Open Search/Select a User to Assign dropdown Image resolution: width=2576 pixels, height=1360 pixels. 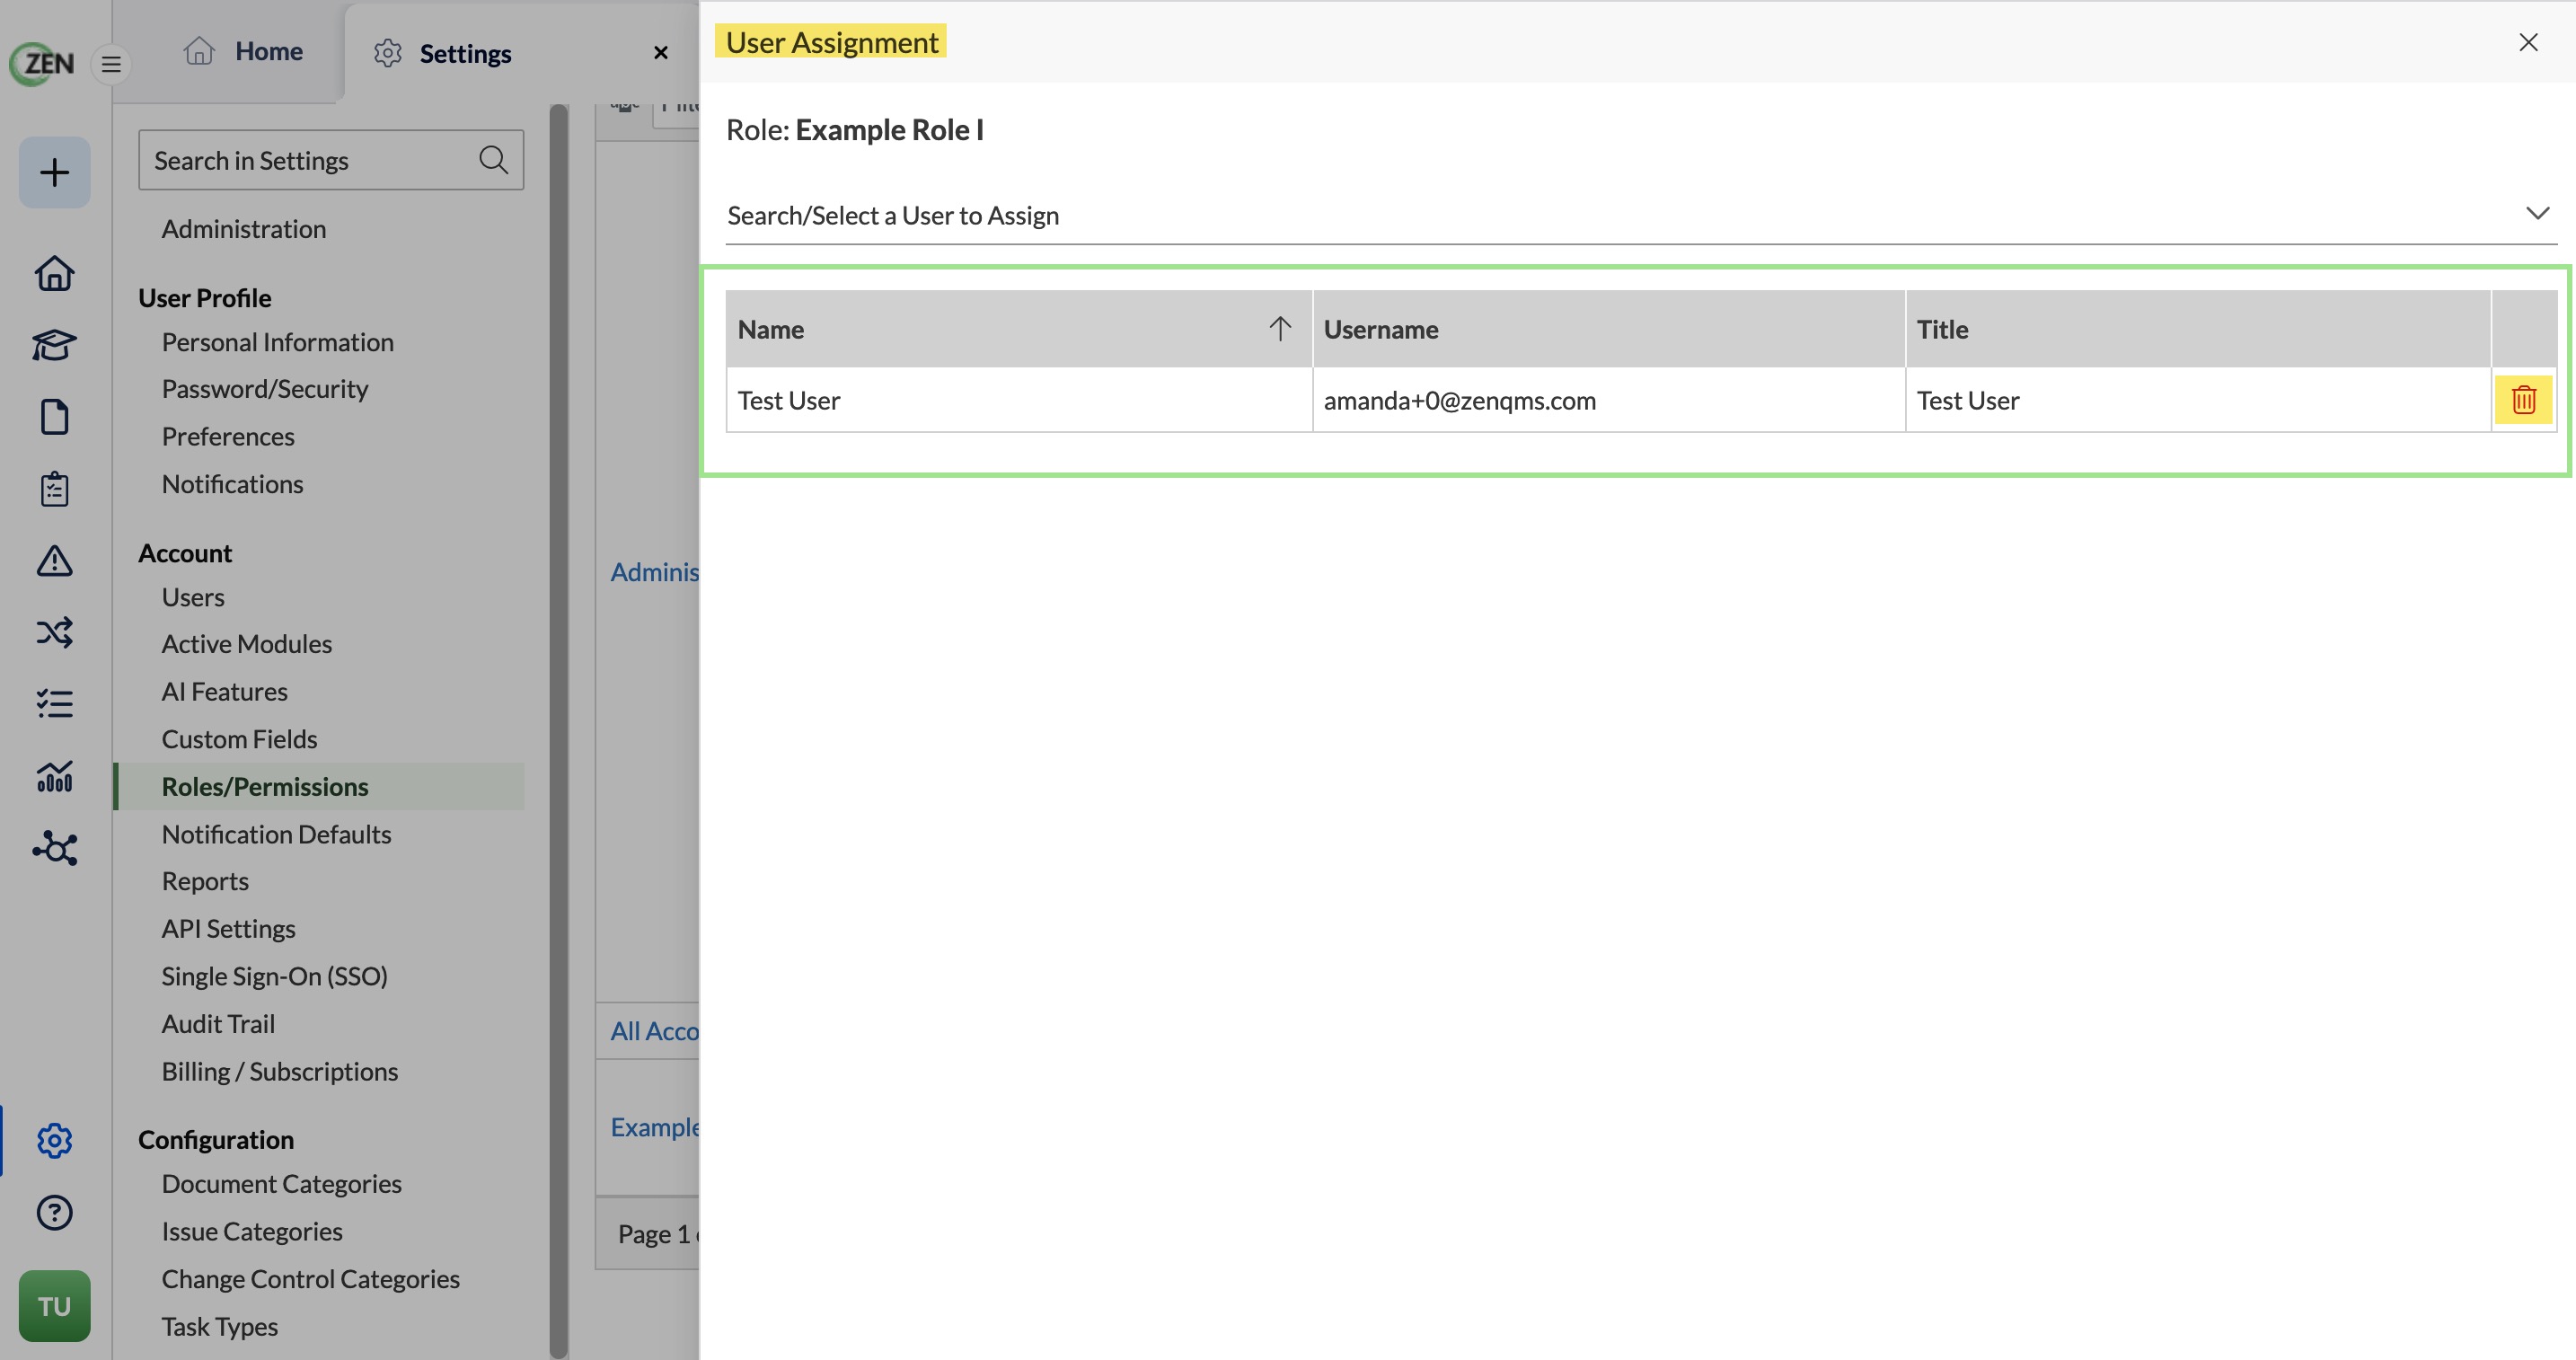pos(1641,215)
